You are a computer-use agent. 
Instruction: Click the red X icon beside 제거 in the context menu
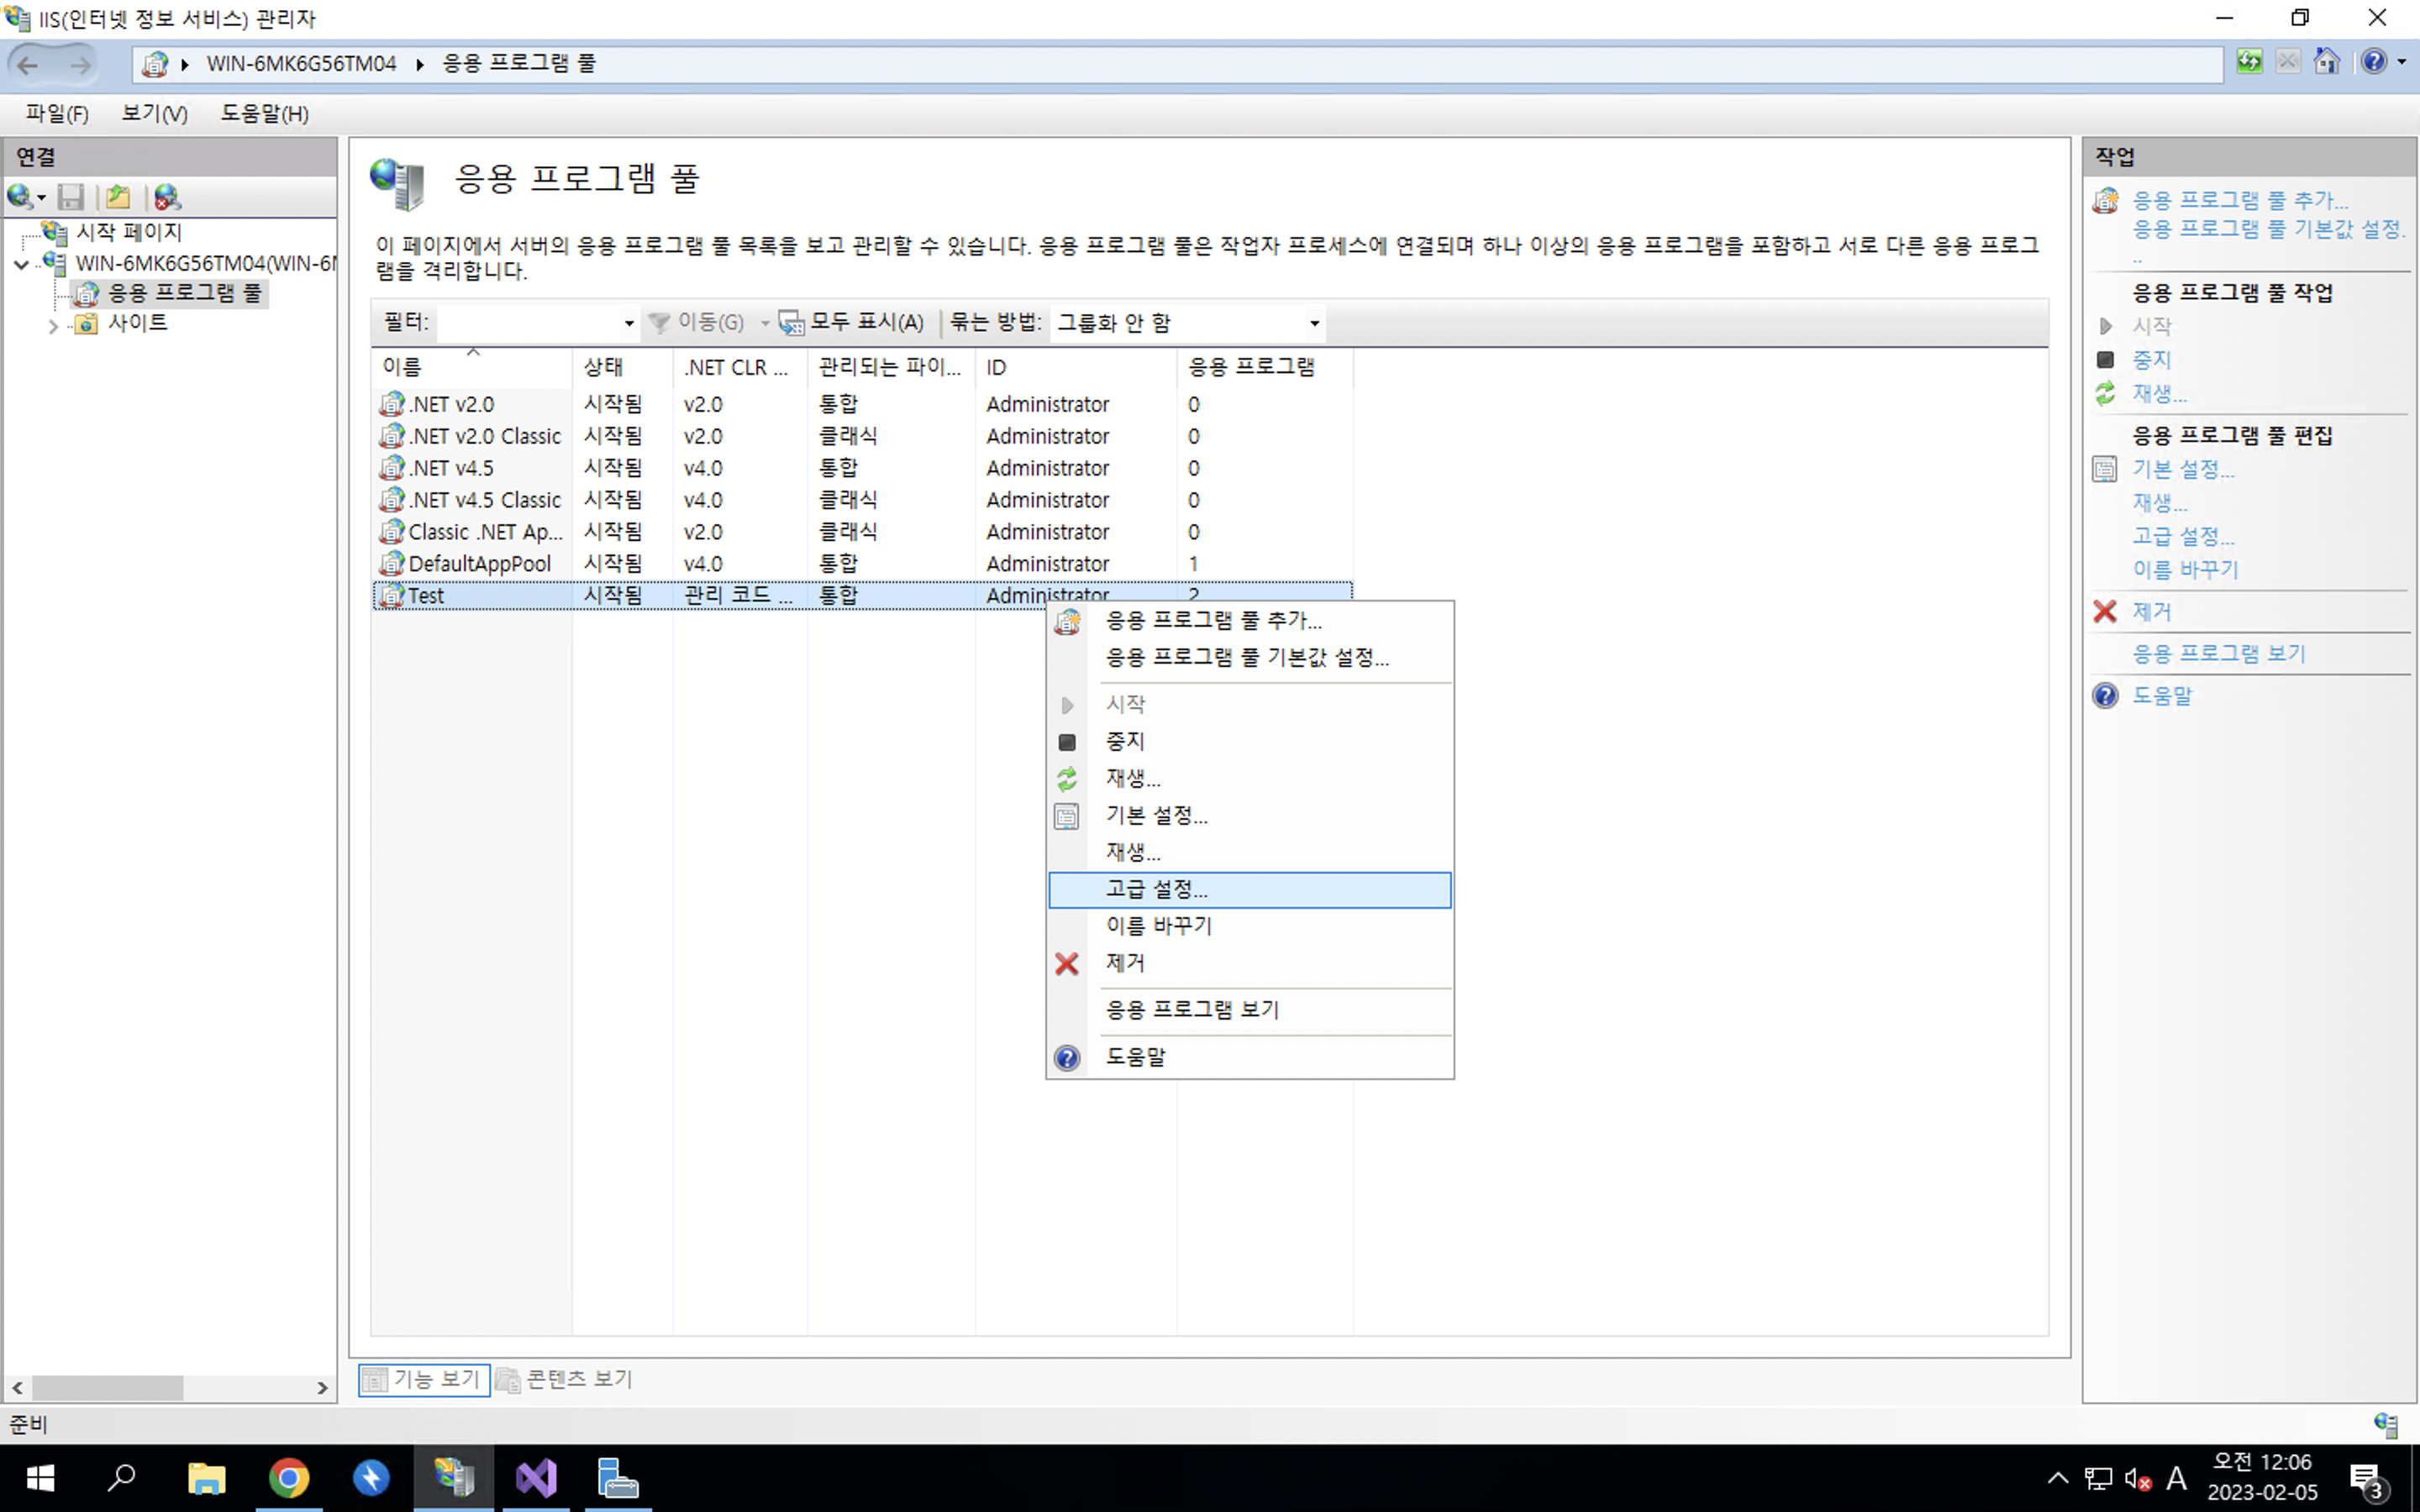click(x=1067, y=964)
